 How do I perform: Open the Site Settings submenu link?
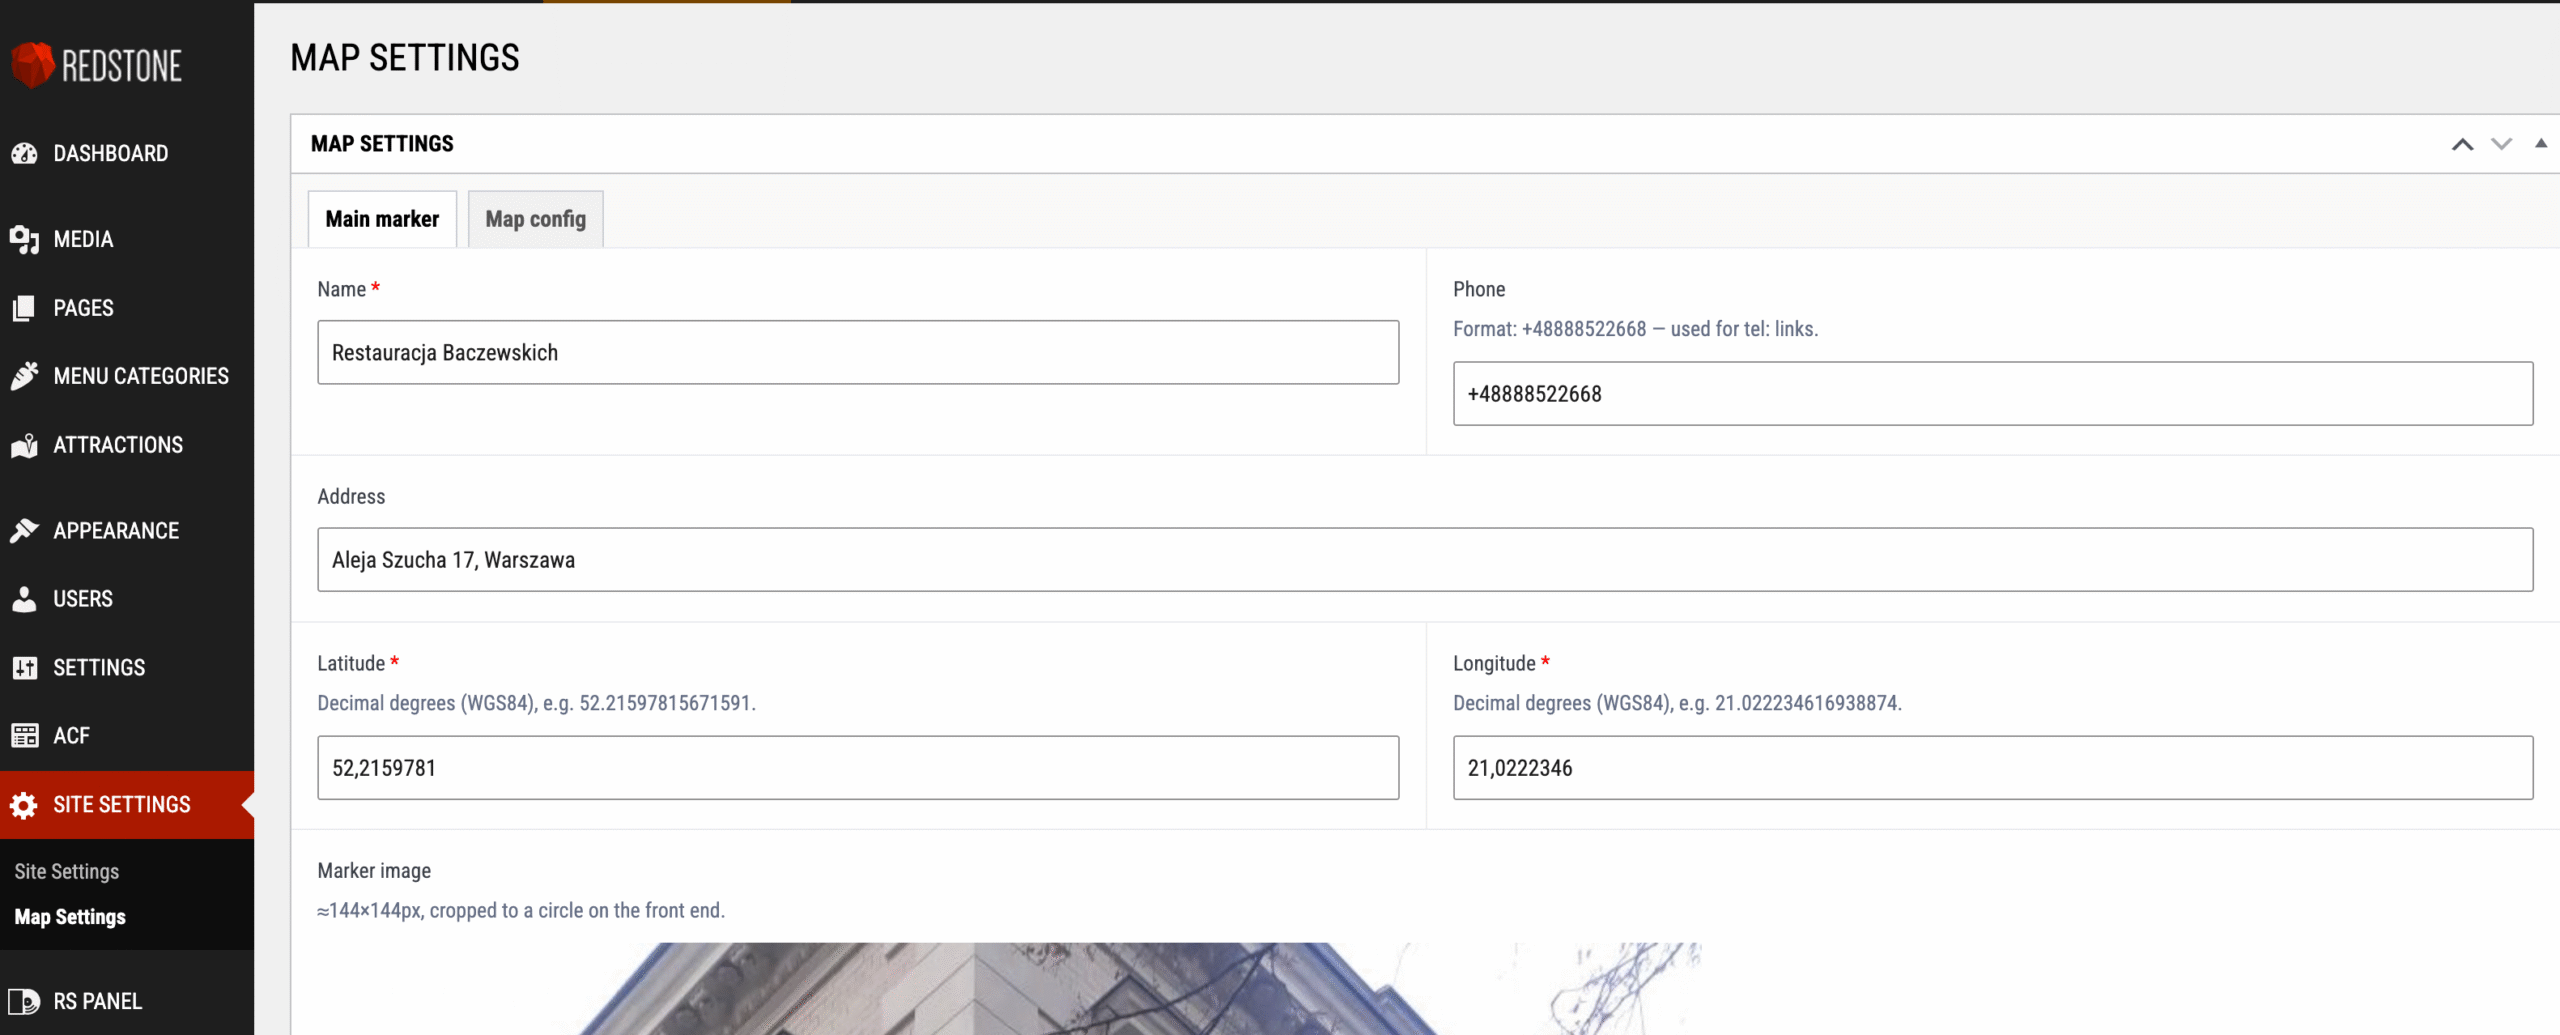(66, 872)
